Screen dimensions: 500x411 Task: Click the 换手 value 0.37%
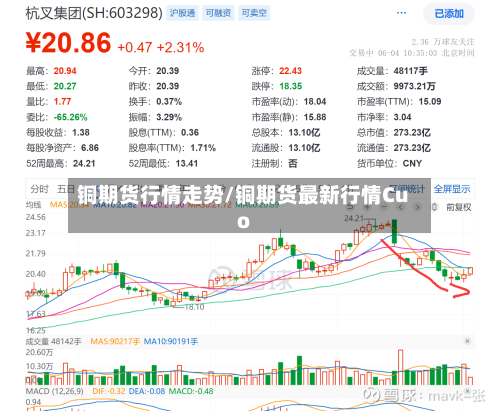pyautogui.click(x=169, y=102)
